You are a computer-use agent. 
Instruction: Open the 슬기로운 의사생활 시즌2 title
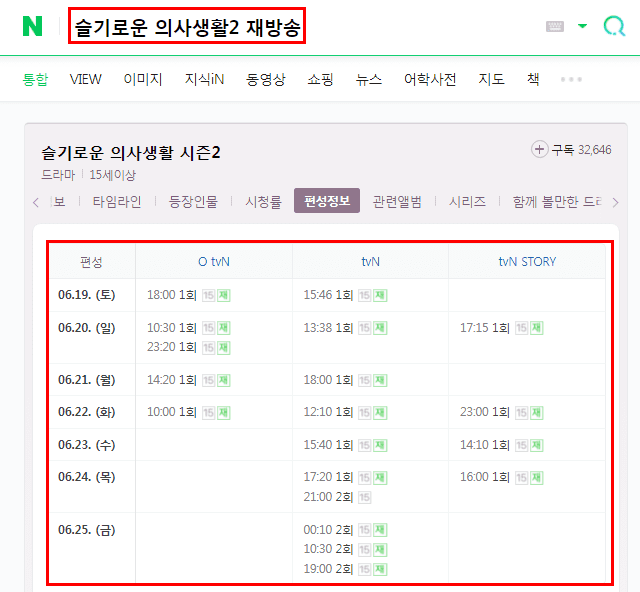pos(131,153)
